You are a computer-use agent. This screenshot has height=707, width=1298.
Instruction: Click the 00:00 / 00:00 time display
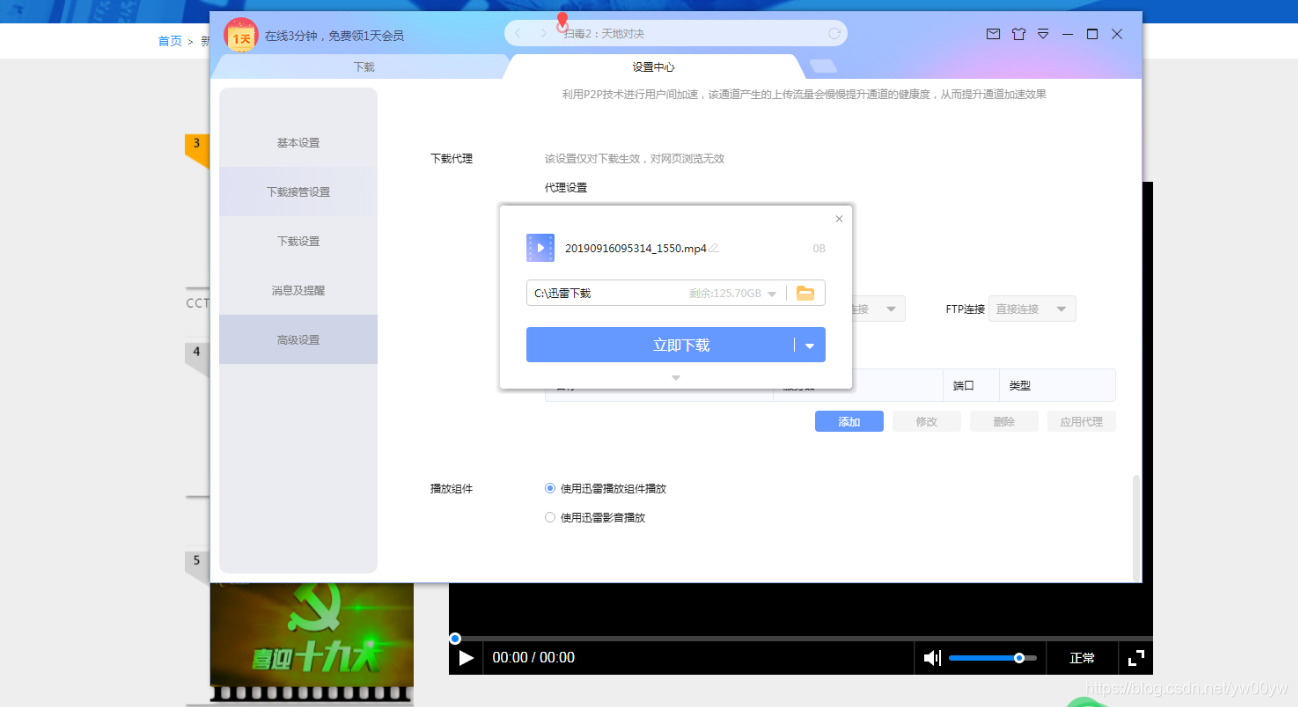(x=533, y=658)
